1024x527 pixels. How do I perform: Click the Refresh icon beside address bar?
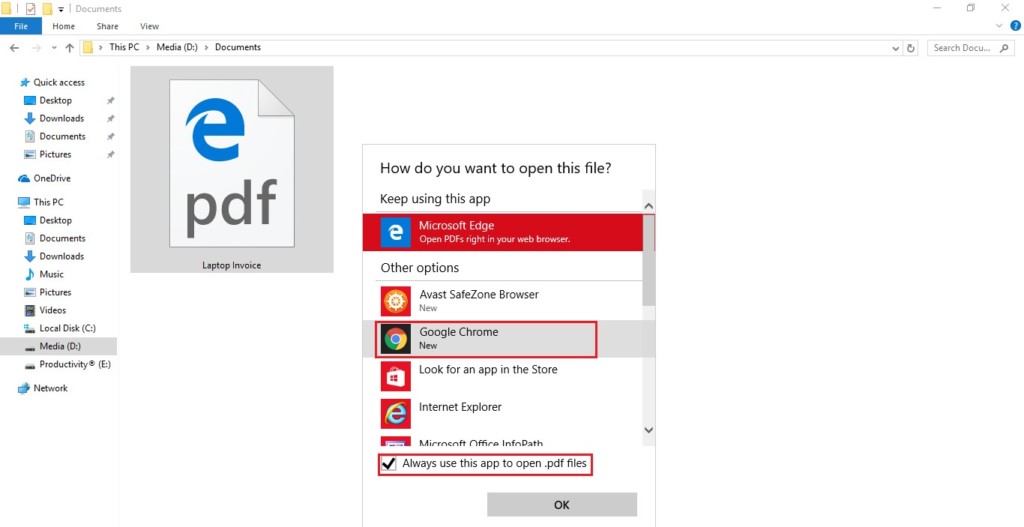tap(911, 48)
